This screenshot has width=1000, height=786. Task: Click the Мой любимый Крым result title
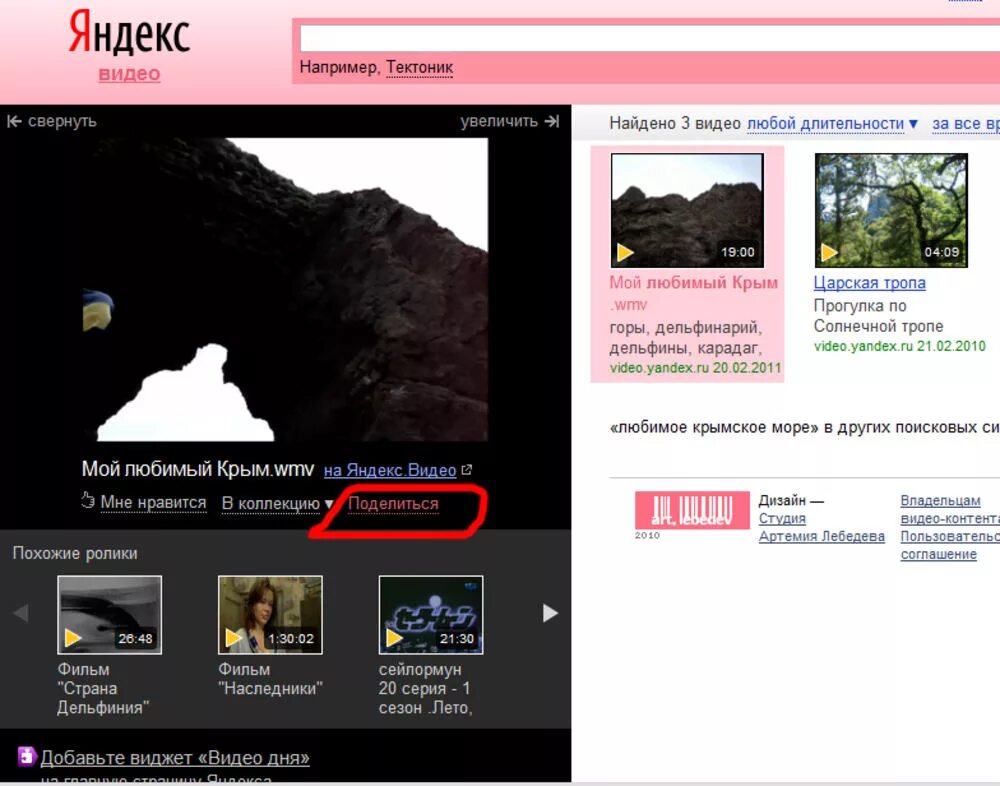coord(693,293)
